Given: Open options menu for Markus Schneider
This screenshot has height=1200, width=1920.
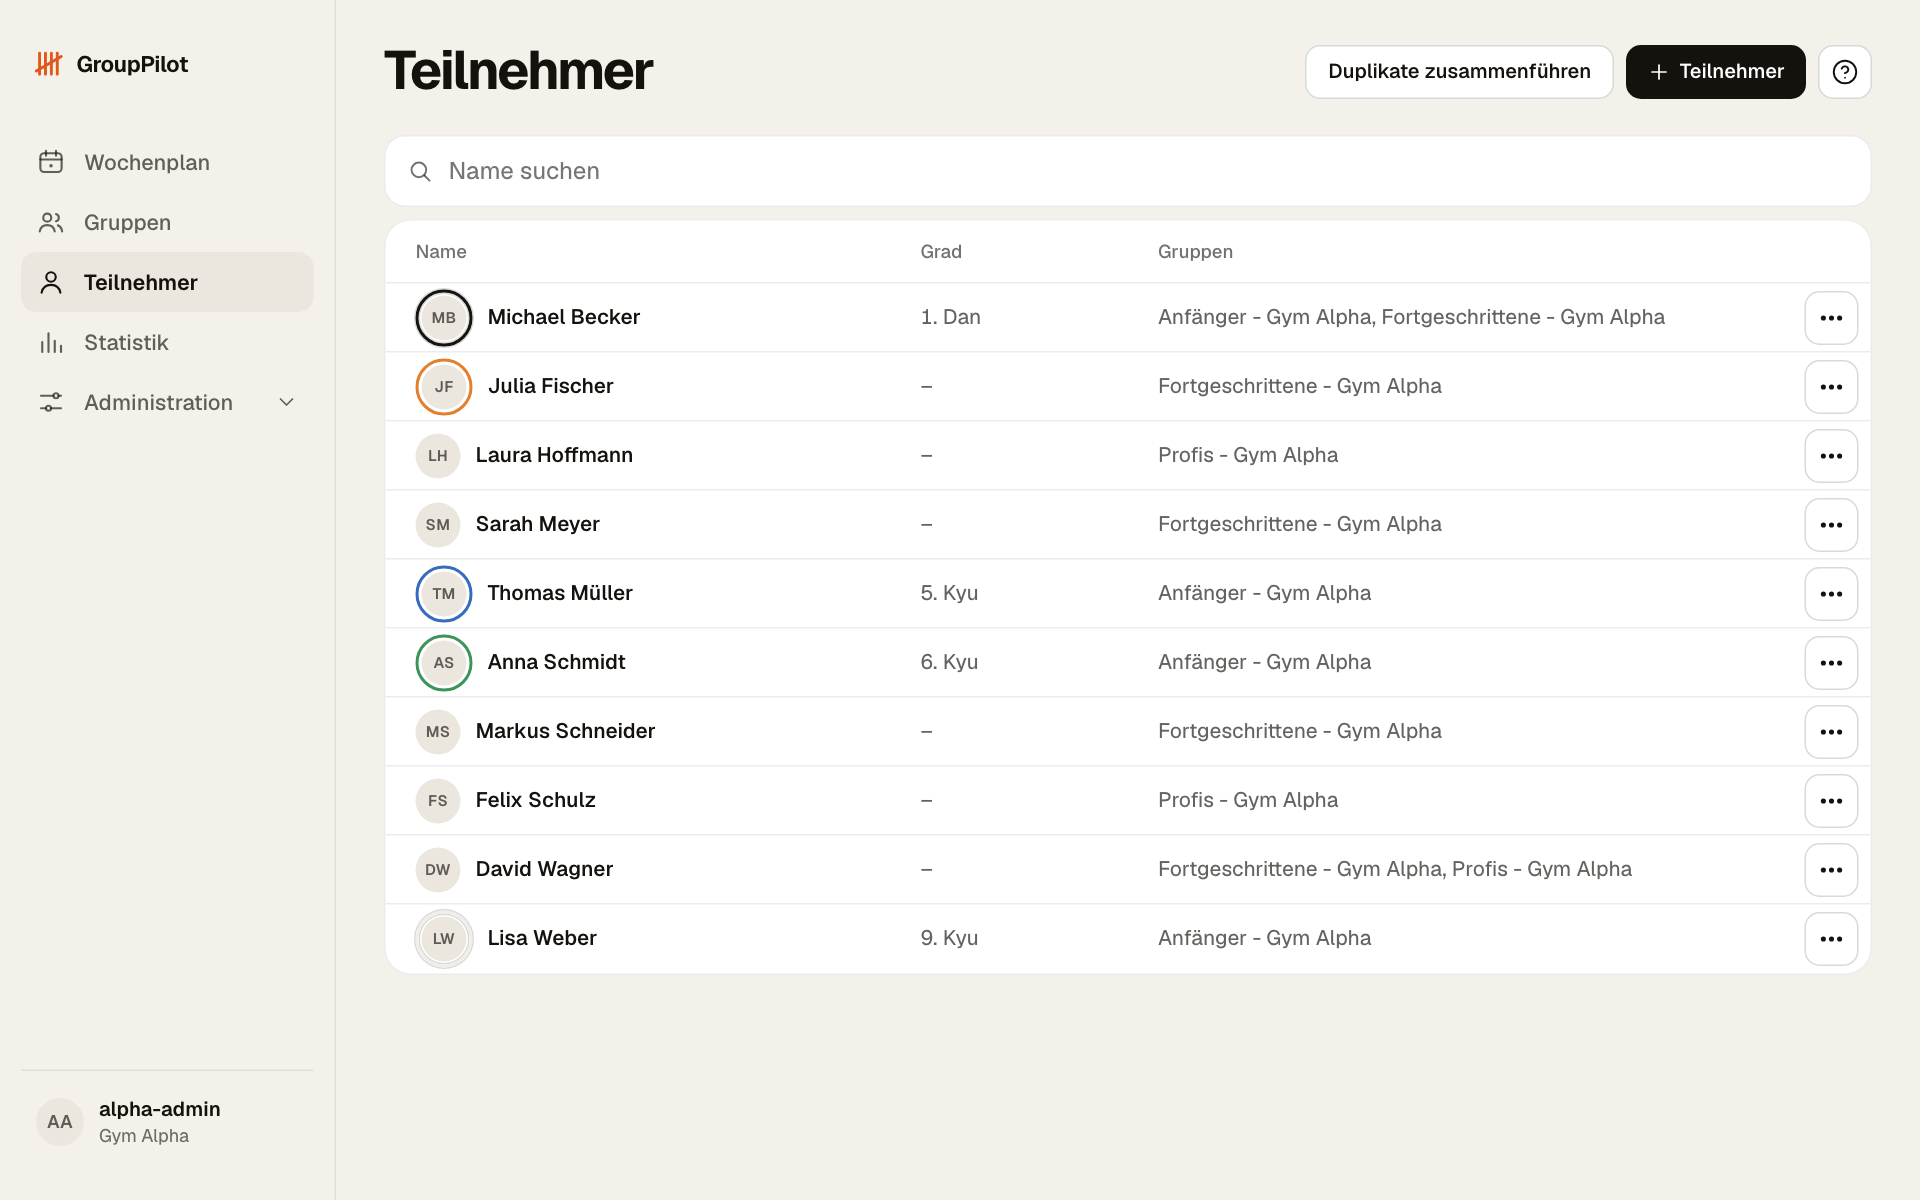Looking at the screenshot, I should pyautogui.click(x=1831, y=732).
